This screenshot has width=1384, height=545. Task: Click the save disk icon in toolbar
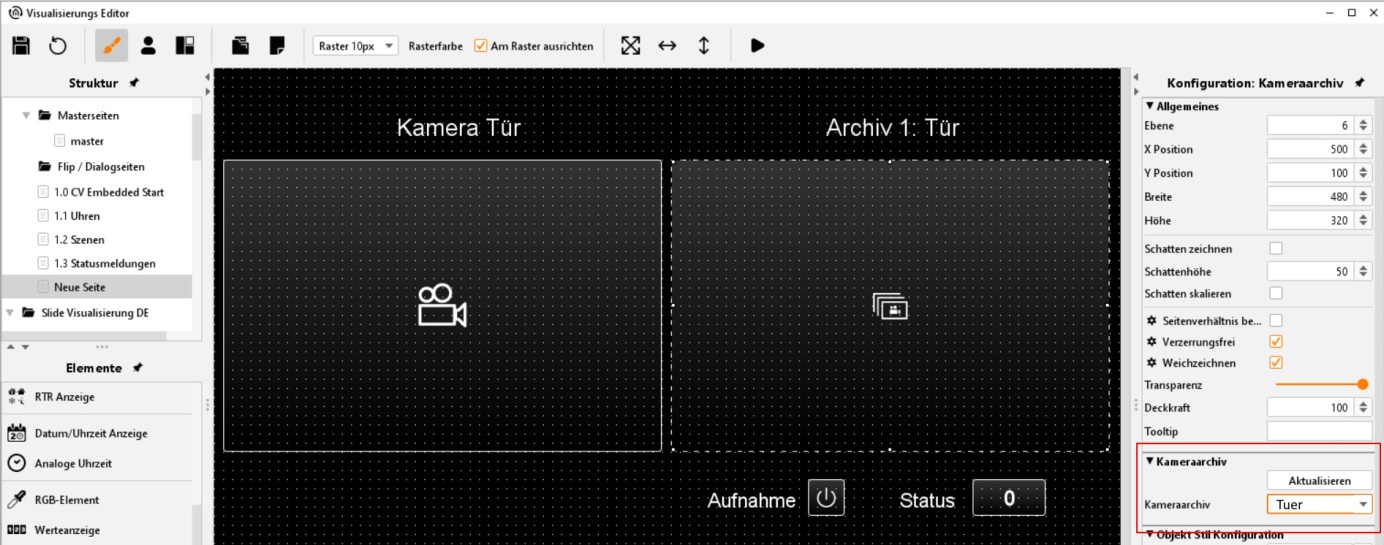point(21,46)
